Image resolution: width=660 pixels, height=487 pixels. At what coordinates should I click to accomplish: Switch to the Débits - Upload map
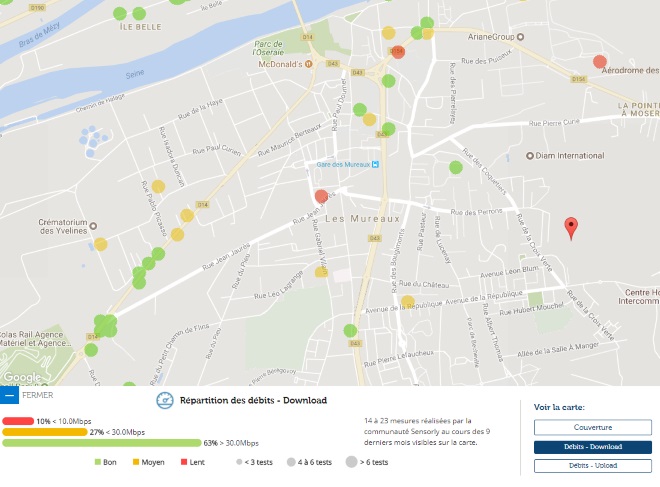click(x=592, y=466)
